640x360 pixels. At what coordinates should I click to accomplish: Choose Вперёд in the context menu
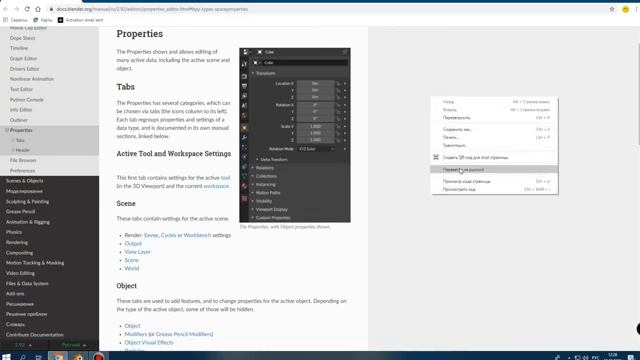(x=494, y=110)
